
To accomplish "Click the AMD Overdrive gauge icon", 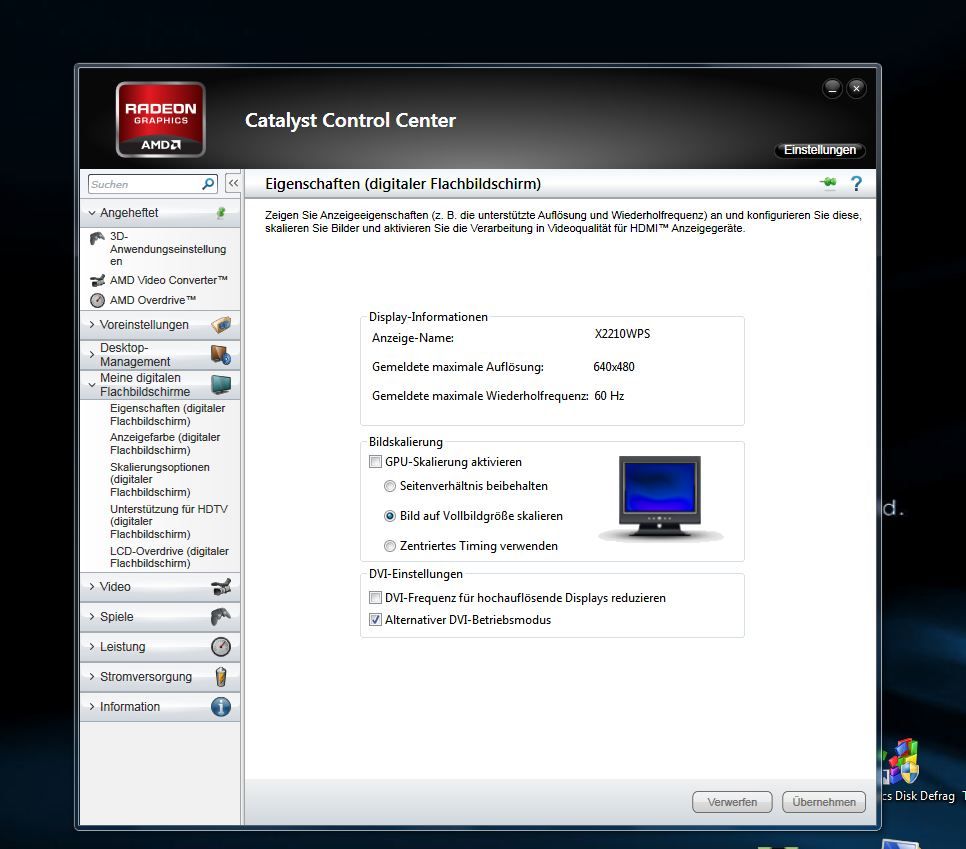I will [x=97, y=300].
